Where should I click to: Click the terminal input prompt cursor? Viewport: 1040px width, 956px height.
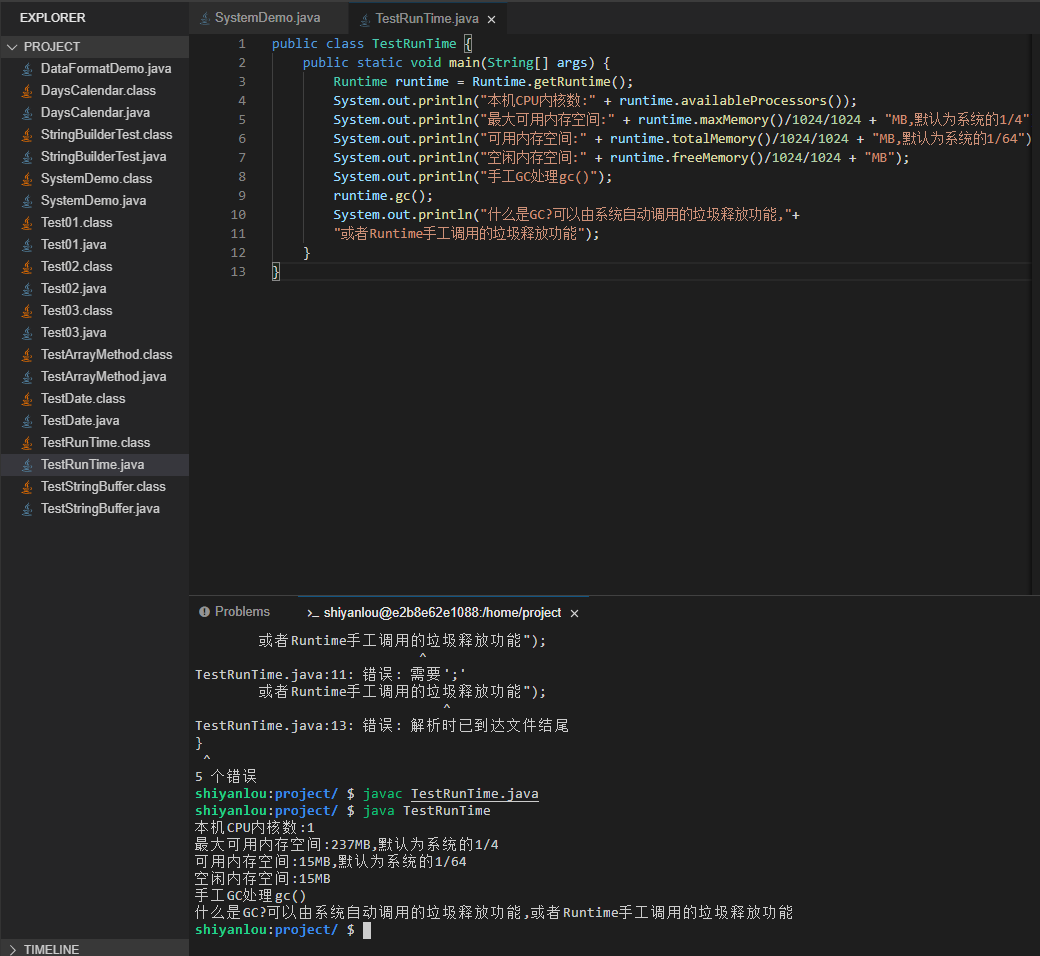367,930
